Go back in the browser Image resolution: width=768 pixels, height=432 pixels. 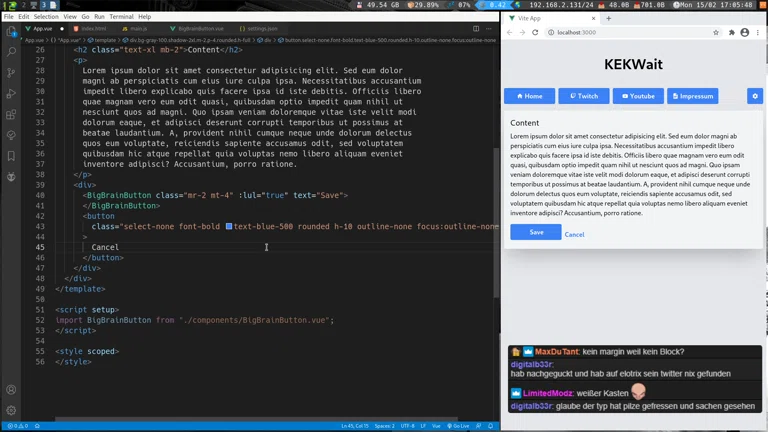click(x=509, y=32)
